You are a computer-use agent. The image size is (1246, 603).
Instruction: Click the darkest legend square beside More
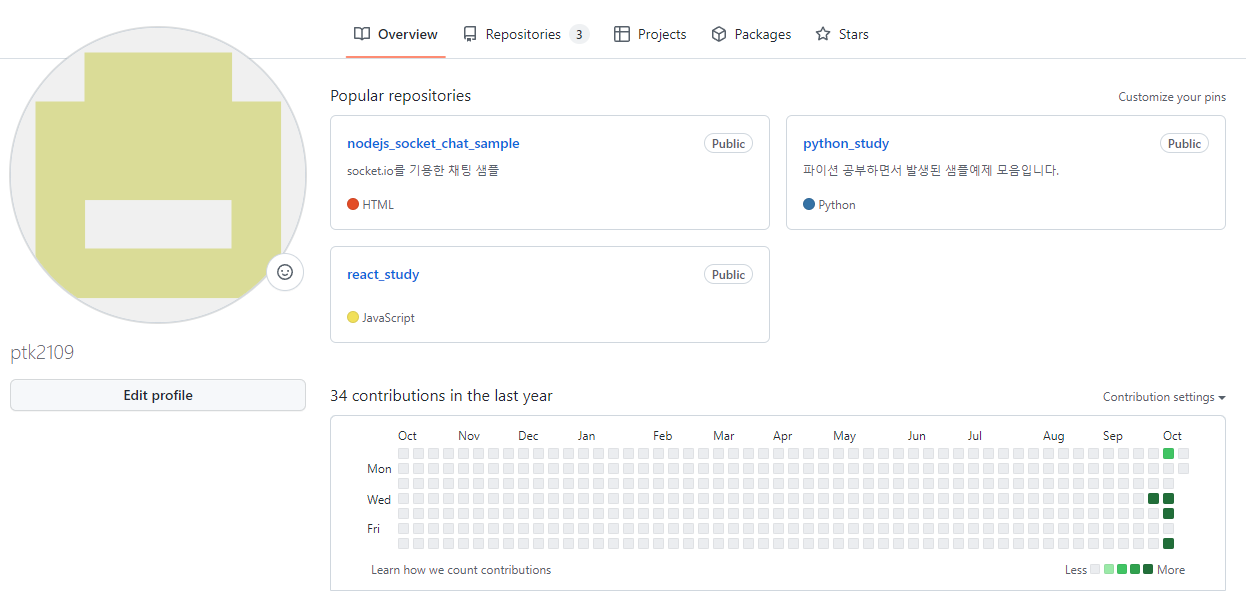tap(1148, 569)
